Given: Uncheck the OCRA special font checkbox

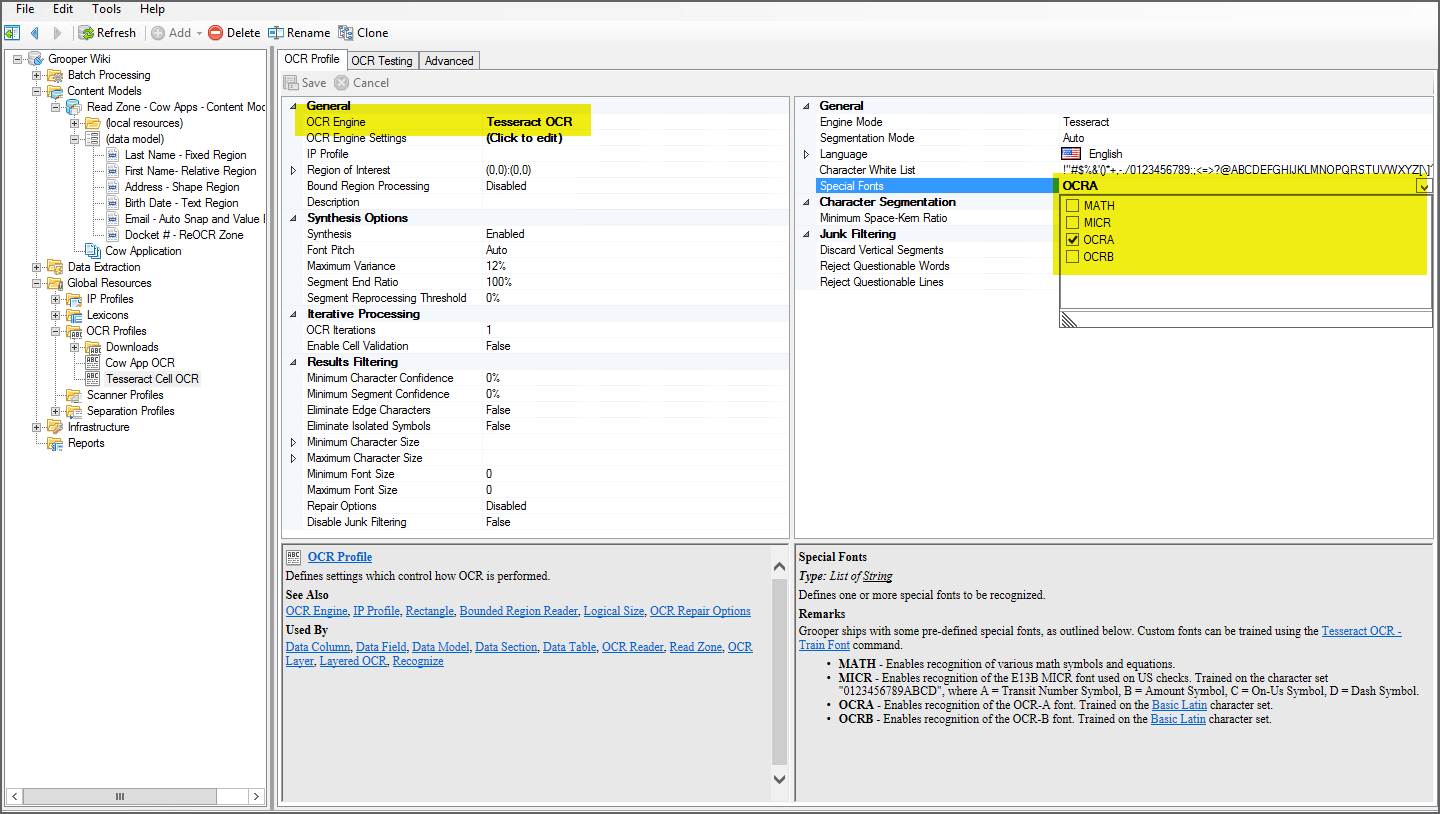Looking at the screenshot, I should 1072,240.
